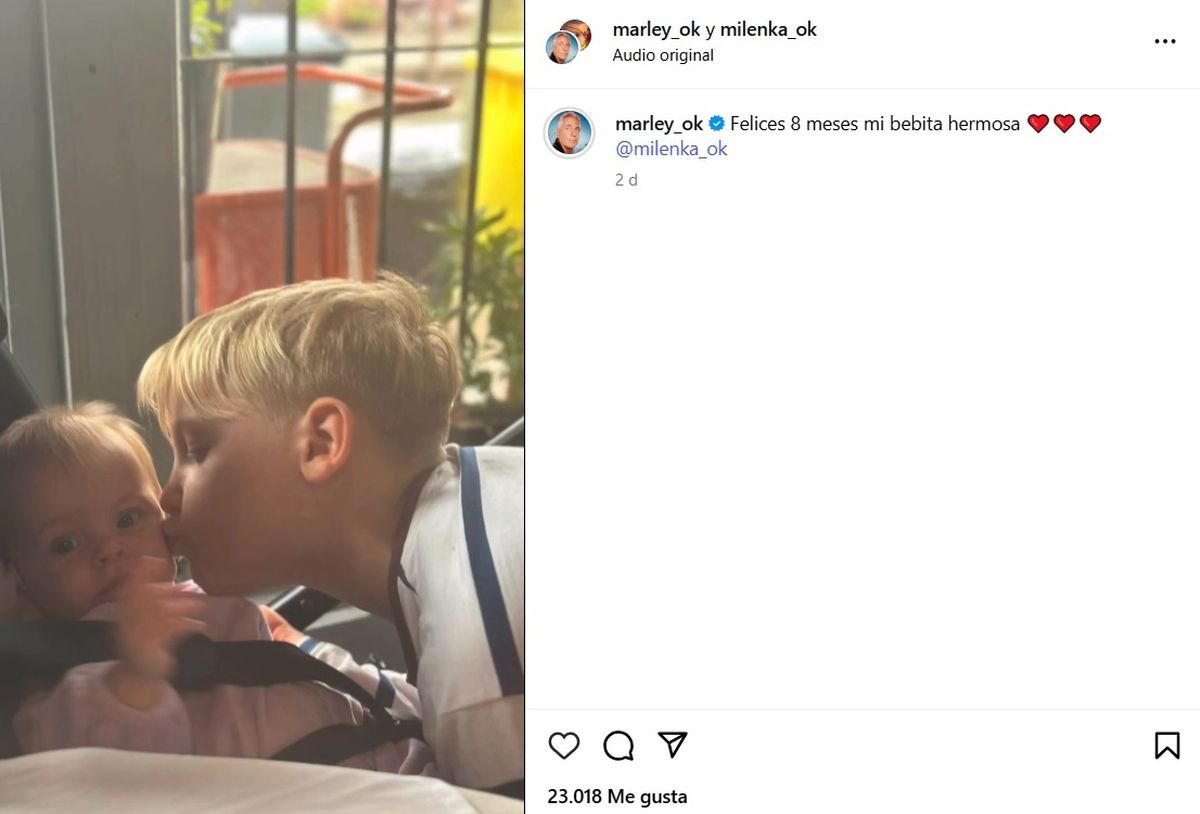
Task: Open the Audio original page
Action: point(663,56)
